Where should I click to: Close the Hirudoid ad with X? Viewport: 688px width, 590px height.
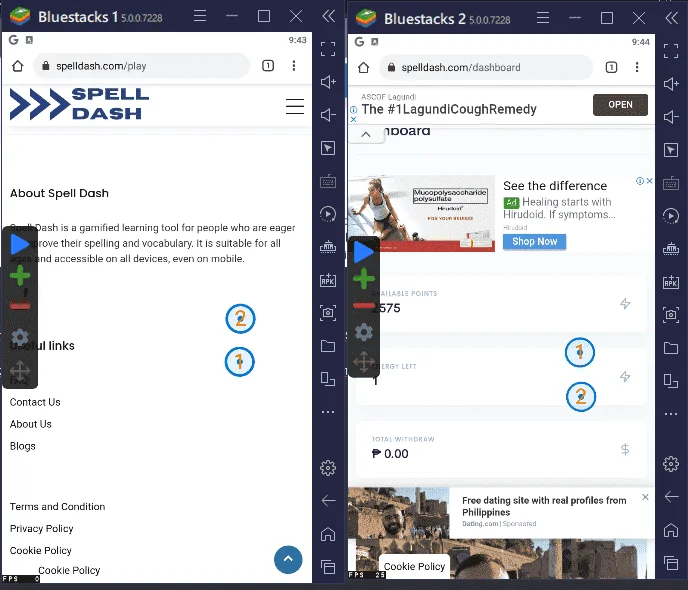649,181
